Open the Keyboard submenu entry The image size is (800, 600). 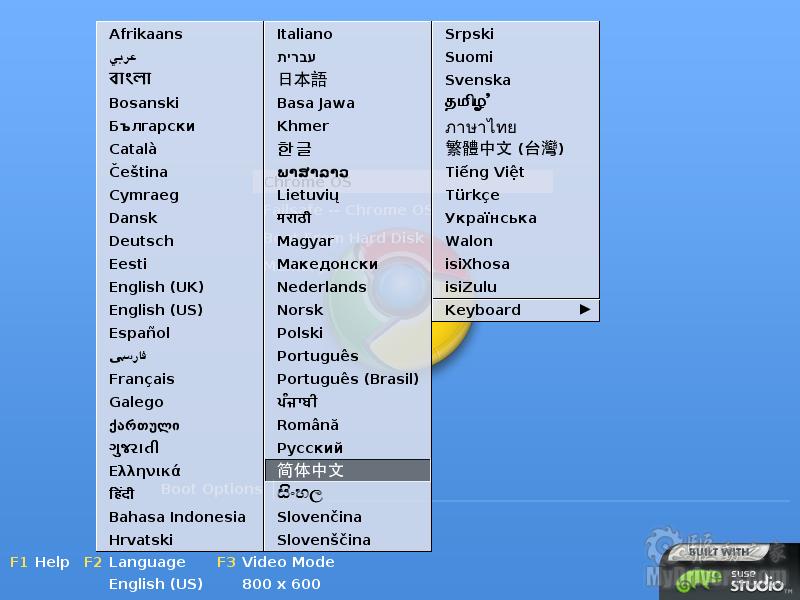point(483,310)
